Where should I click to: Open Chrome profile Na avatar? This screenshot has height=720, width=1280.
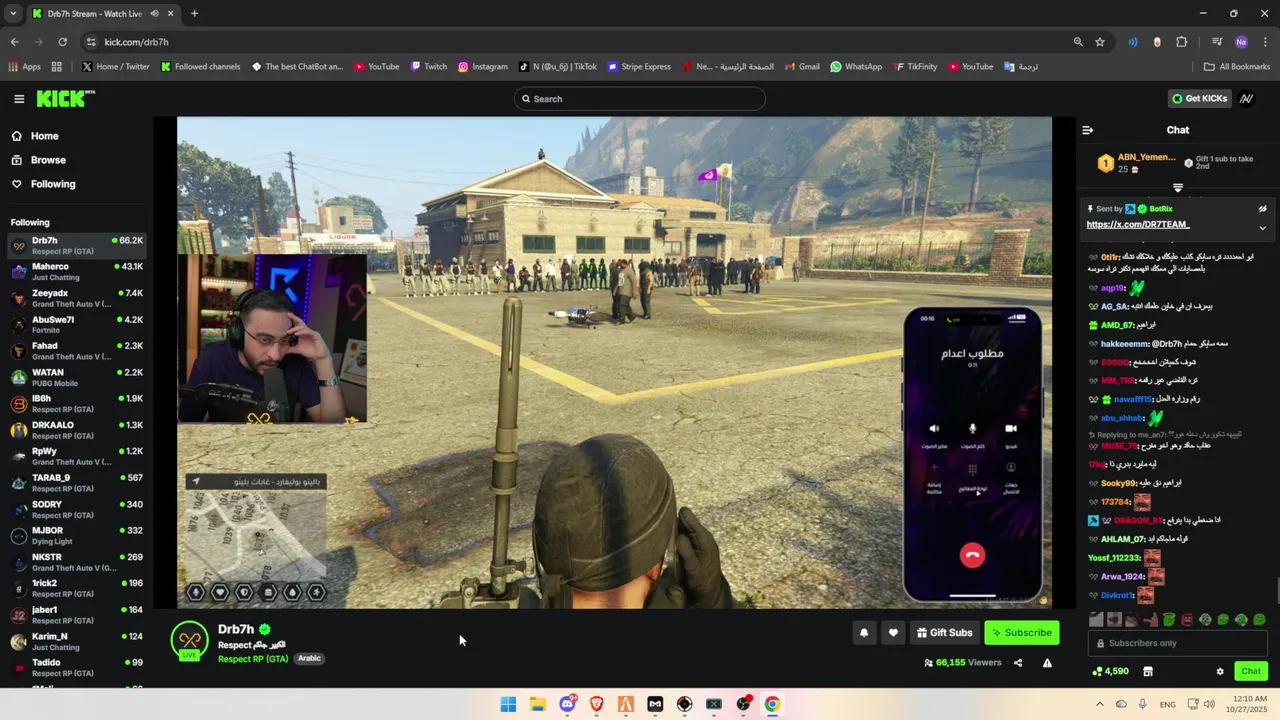click(x=1241, y=42)
